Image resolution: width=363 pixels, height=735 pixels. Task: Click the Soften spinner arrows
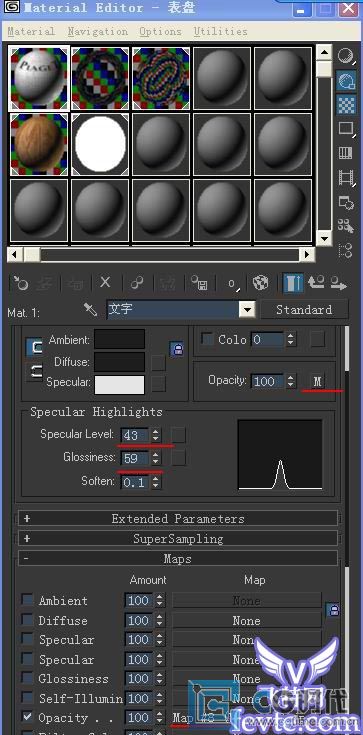156,482
